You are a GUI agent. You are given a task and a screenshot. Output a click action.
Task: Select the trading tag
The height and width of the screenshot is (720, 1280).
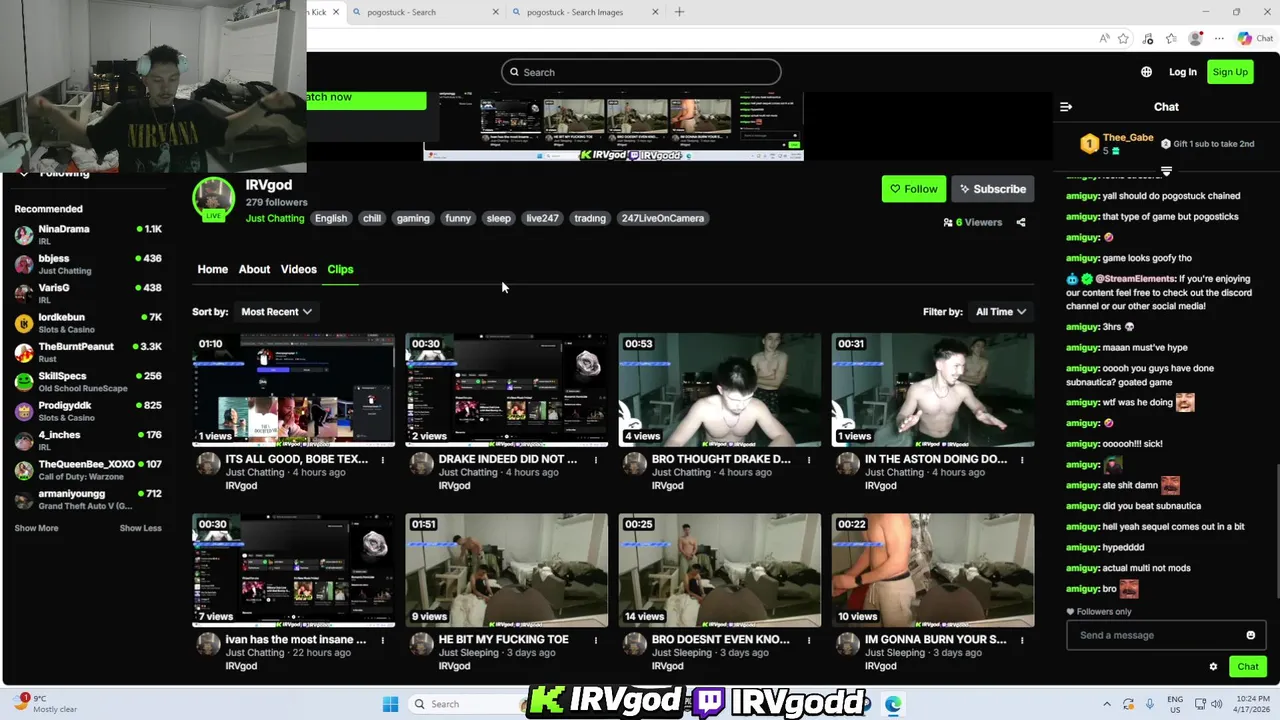pos(590,218)
